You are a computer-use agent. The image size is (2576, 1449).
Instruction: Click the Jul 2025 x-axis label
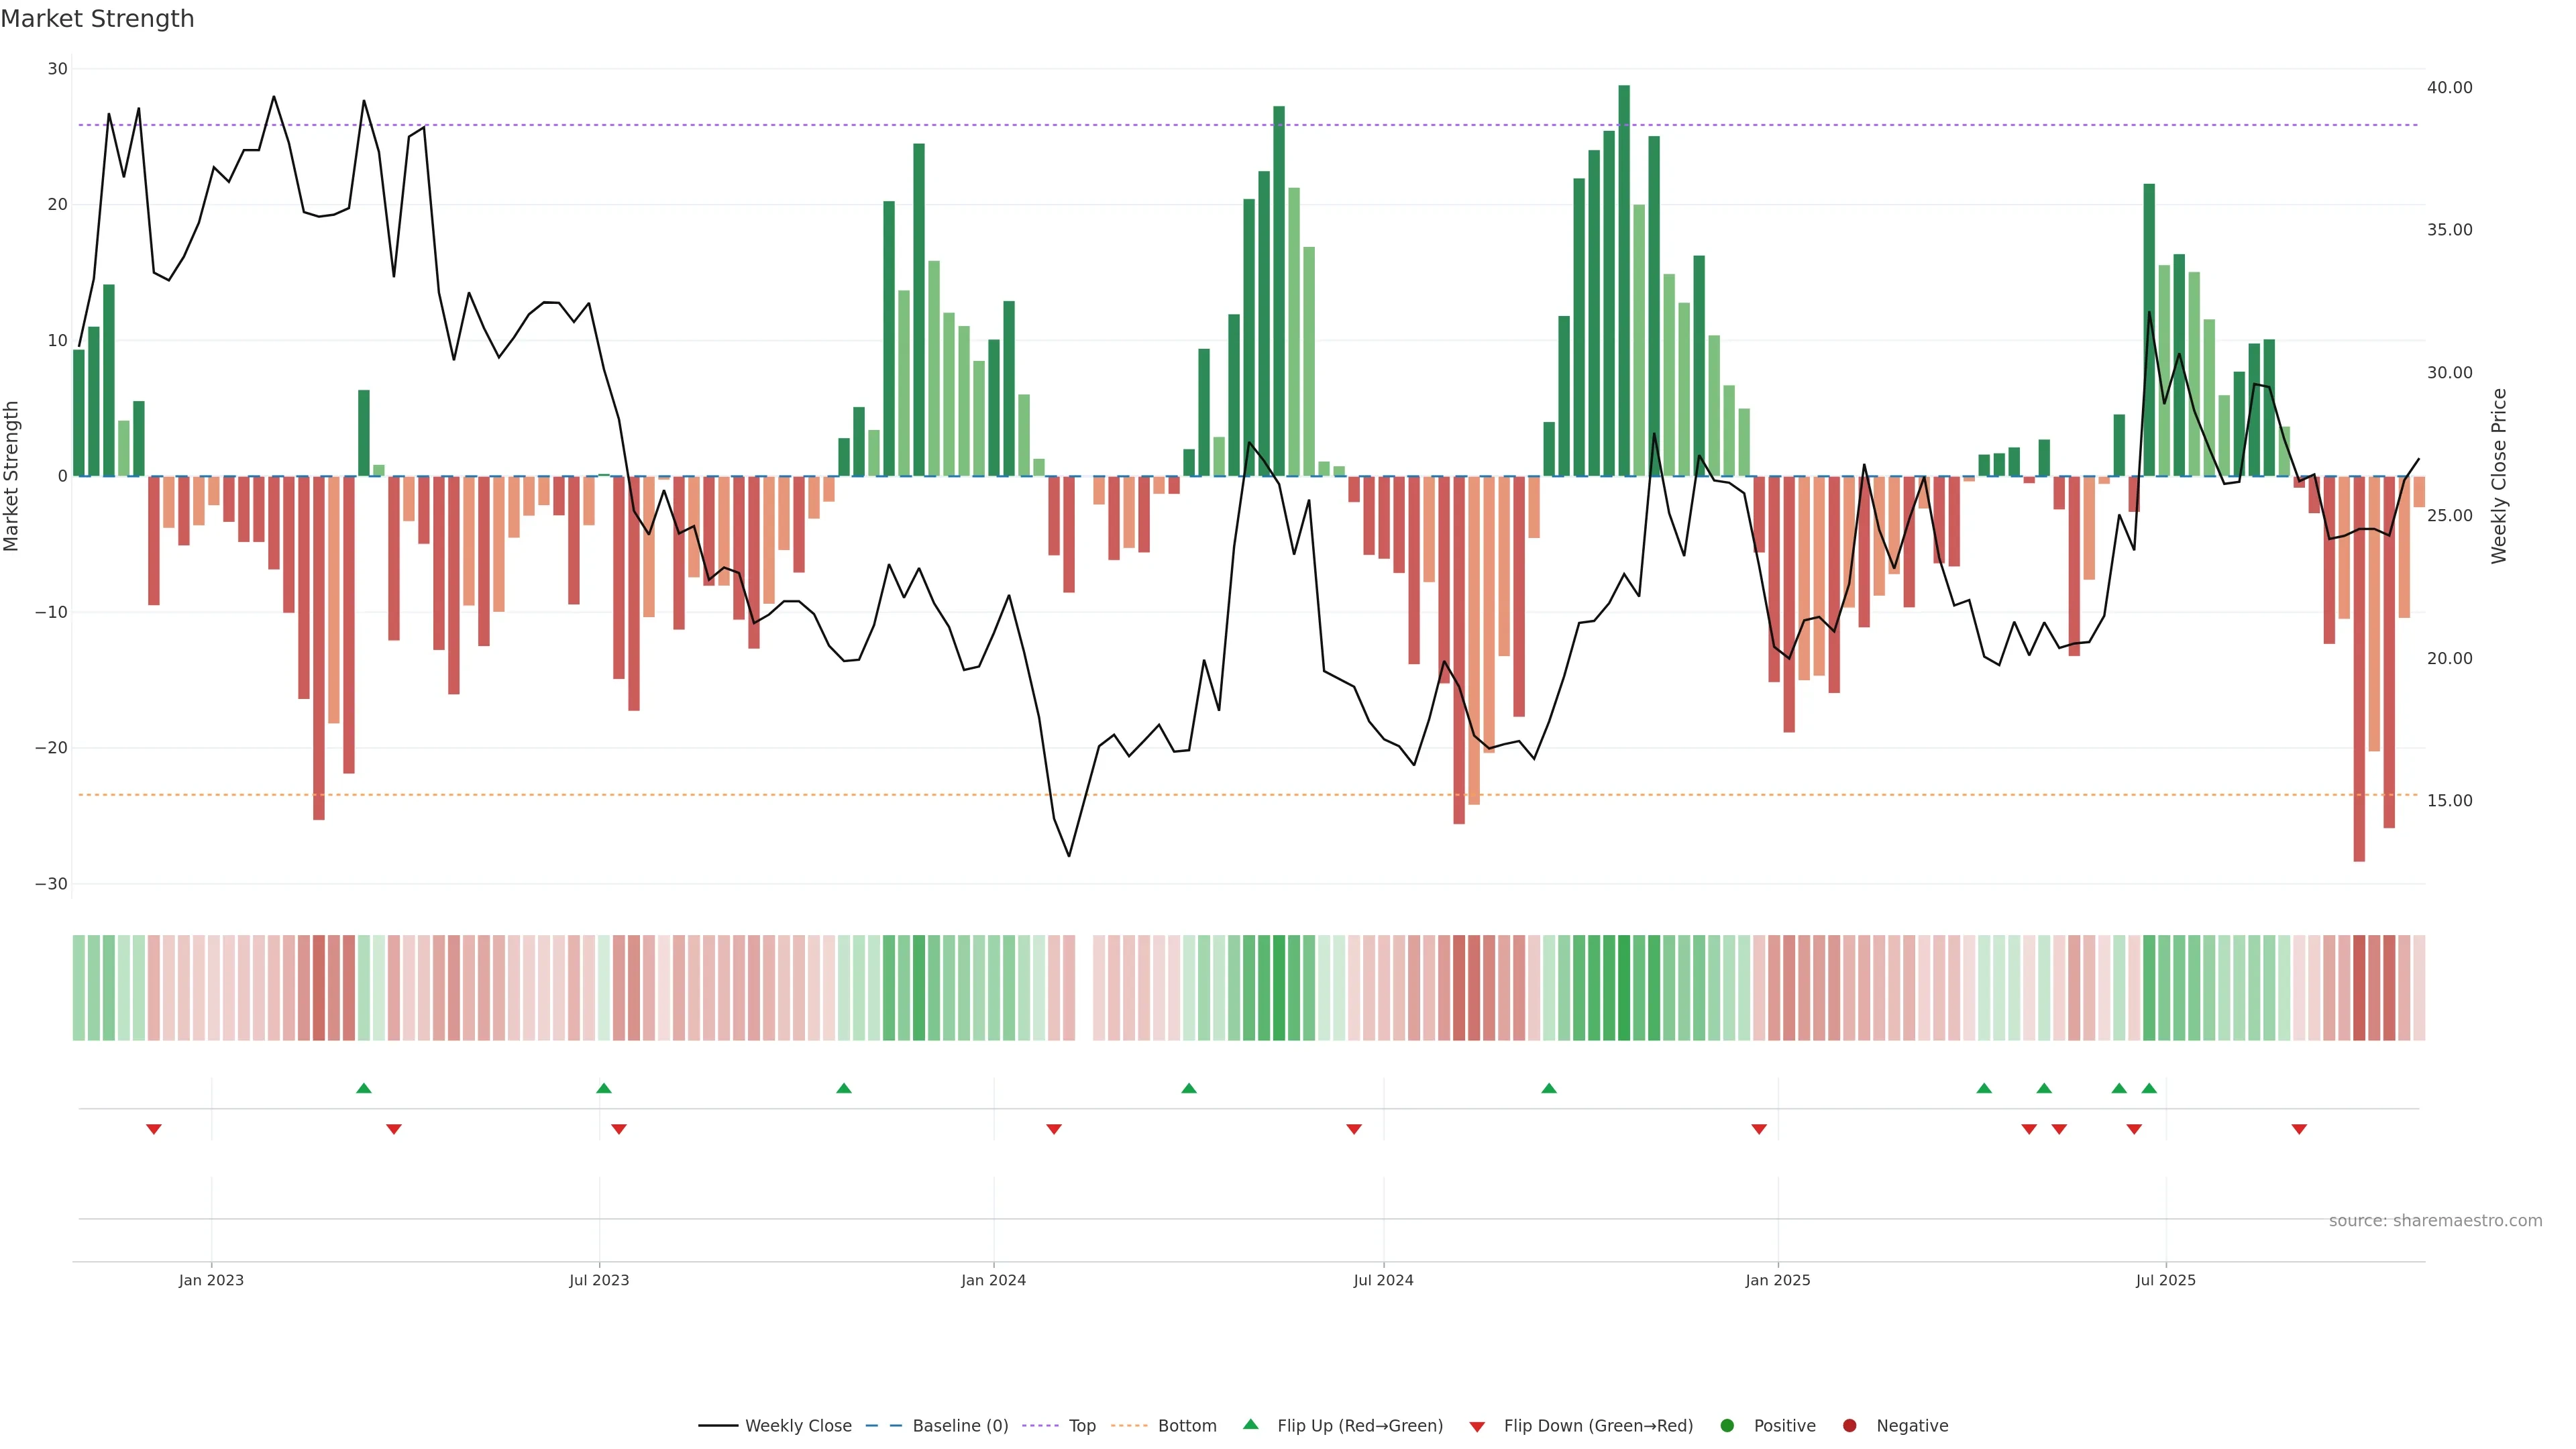tap(2165, 1280)
